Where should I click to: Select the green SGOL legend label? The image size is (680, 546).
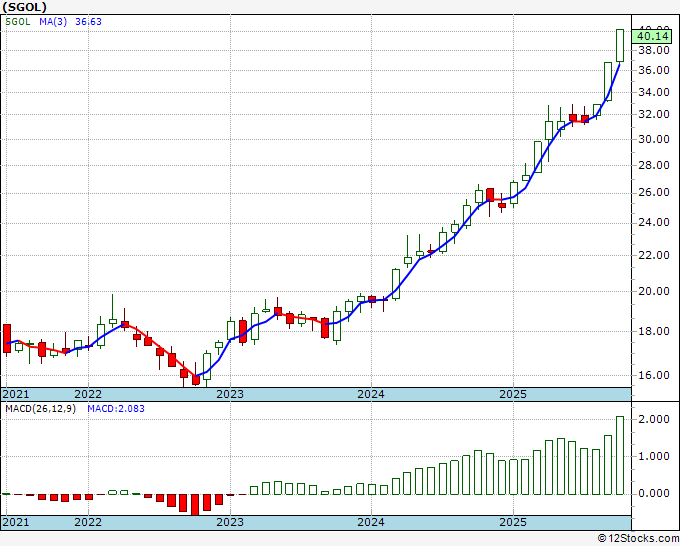pyautogui.click(x=18, y=22)
